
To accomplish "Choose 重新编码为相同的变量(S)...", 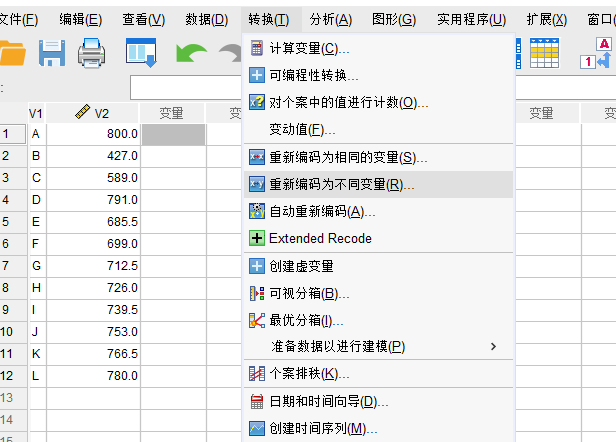I will (379, 157).
